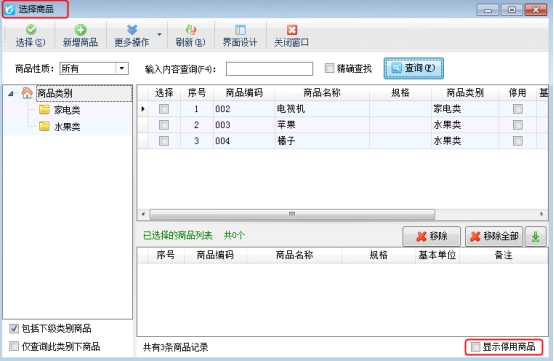Click the 移除 button
The image size is (554, 361).
point(431,236)
